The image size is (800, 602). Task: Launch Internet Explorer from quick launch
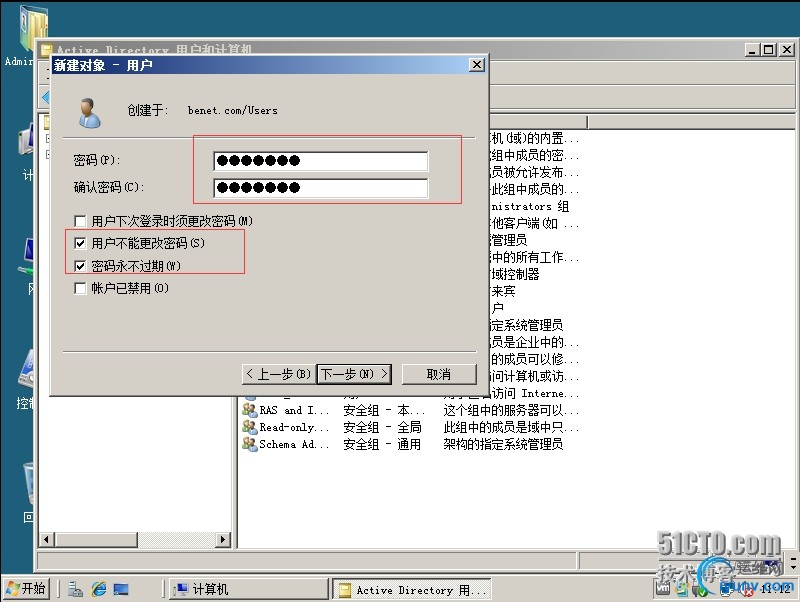click(98, 589)
